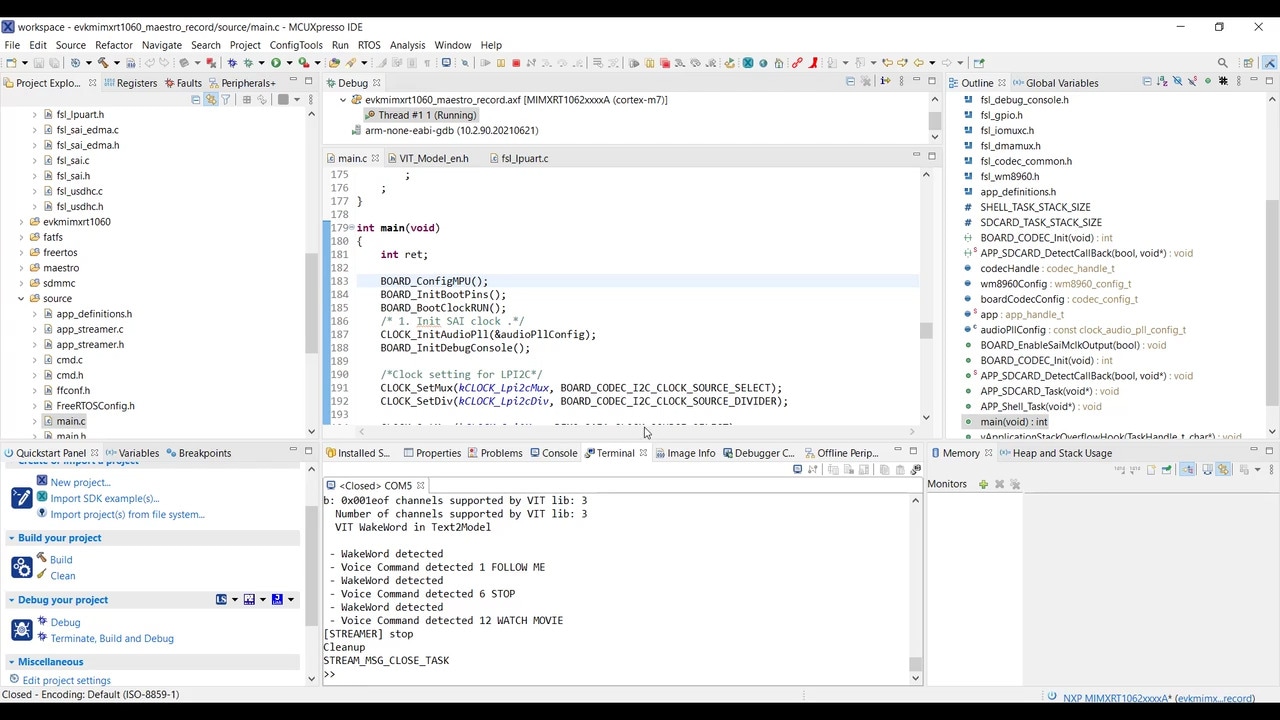
Task: Expand the freertos folder in project tree
Action: [x=21, y=252]
